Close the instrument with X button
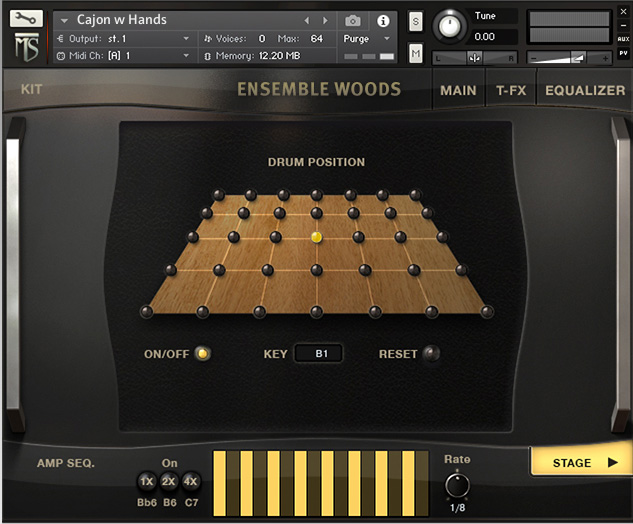Screen dimensions: 633x524 coord(623,12)
